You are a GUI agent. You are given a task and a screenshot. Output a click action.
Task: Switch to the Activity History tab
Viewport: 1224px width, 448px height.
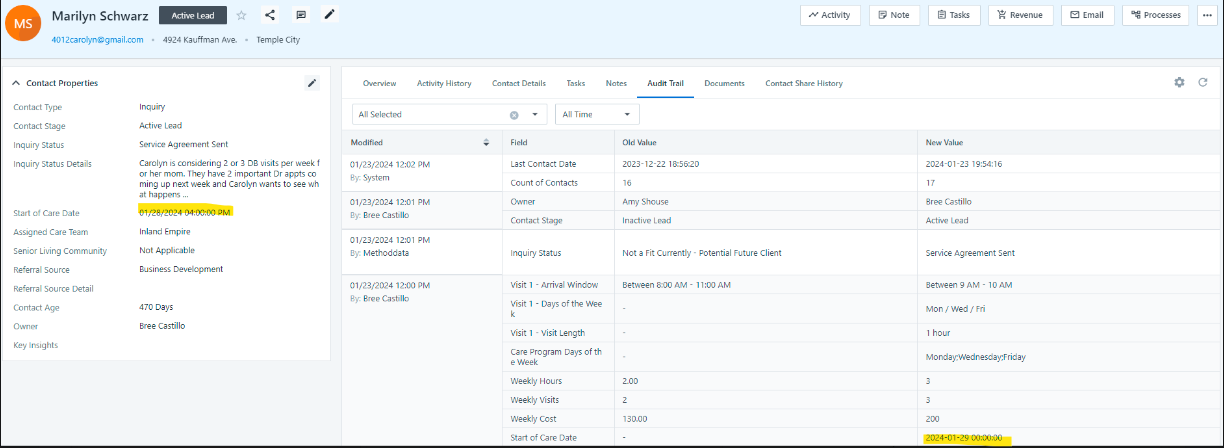pos(443,83)
